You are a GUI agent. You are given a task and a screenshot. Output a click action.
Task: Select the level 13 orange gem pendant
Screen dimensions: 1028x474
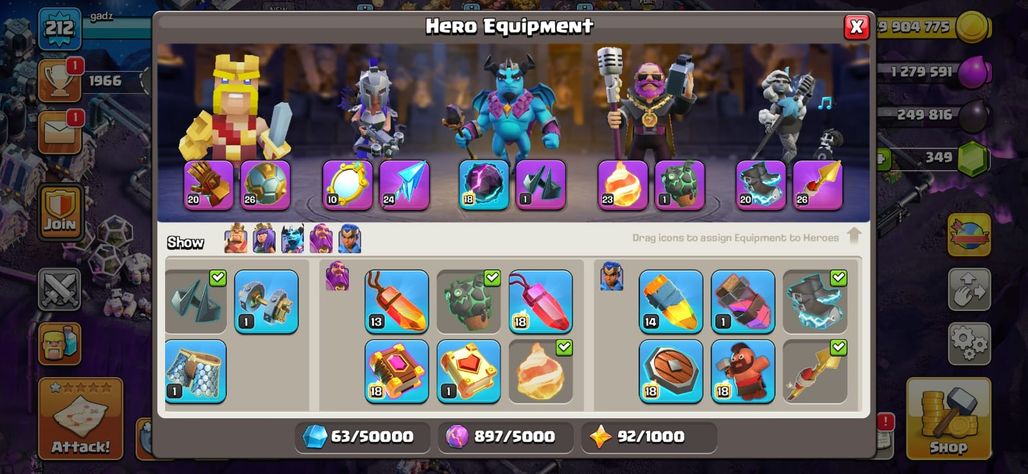point(397,302)
